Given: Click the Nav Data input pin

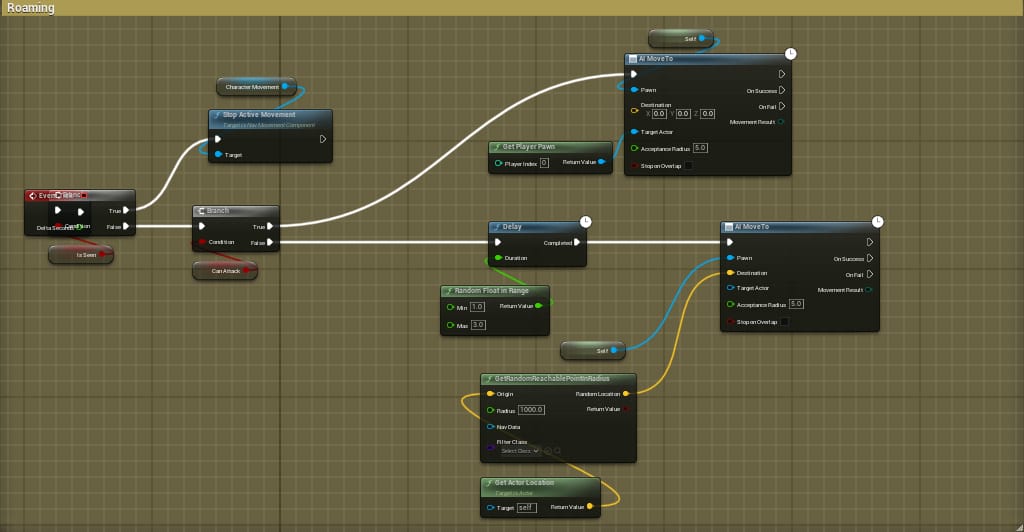Looking at the screenshot, I should (x=489, y=426).
